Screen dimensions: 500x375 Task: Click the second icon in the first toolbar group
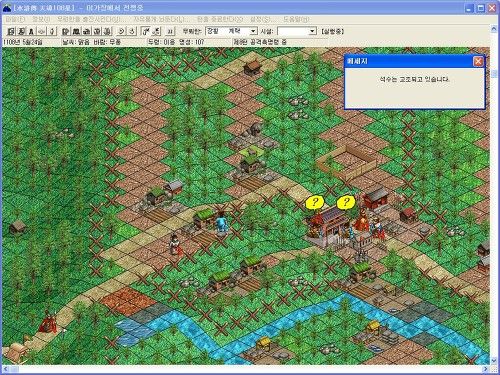click(21, 31)
